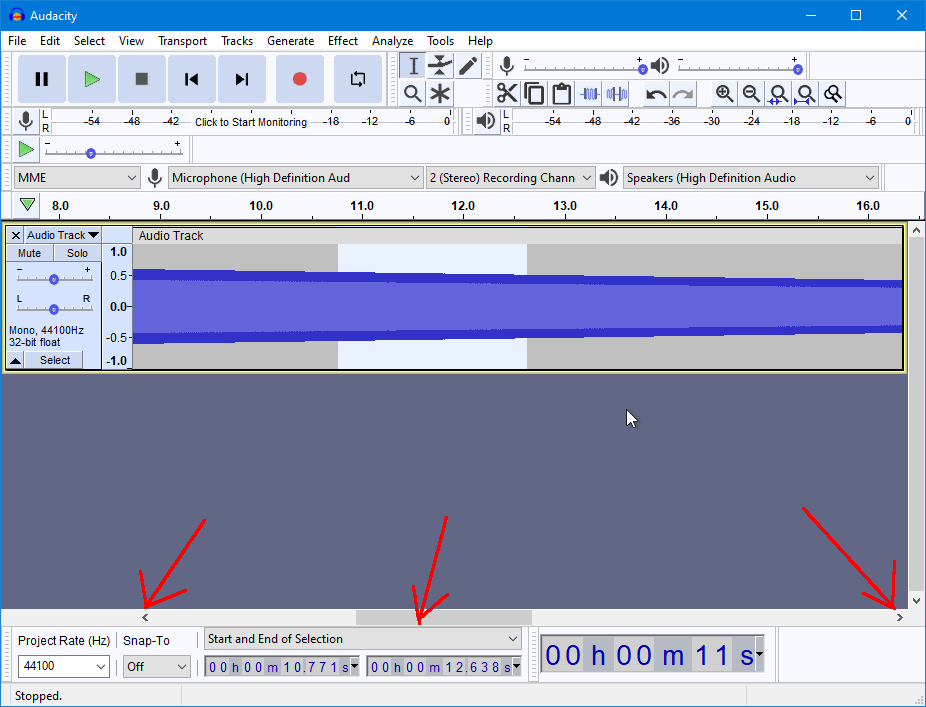Image resolution: width=926 pixels, height=707 pixels.
Task: Open the selection start time format arrow
Action: click(x=354, y=666)
